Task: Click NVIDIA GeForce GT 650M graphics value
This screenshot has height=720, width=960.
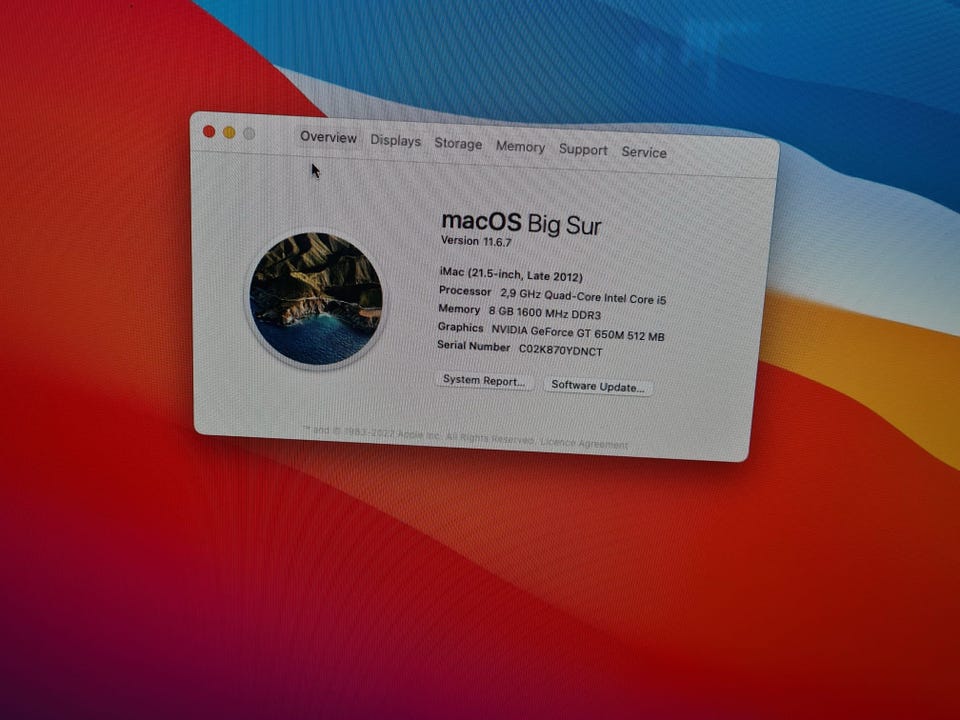Action: pyautogui.click(x=578, y=333)
